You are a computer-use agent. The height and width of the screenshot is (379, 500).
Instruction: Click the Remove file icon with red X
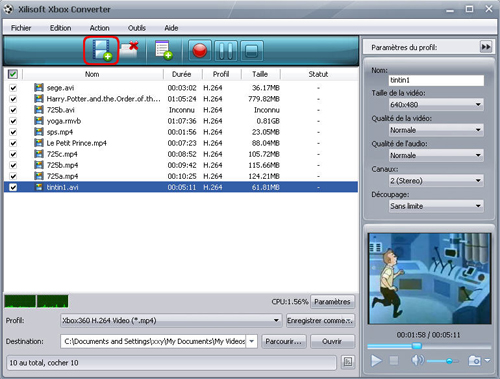tap(129, 49)
